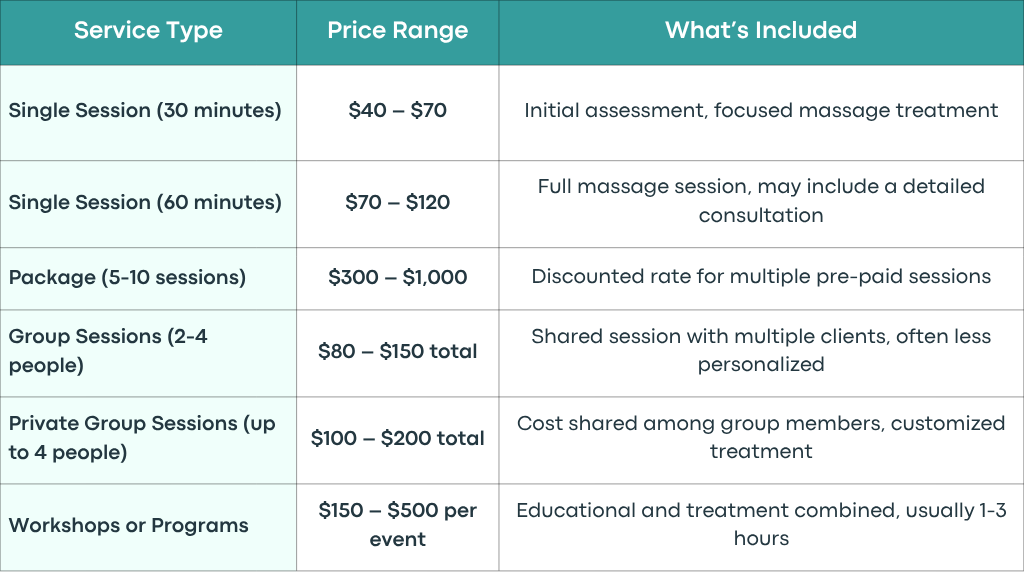Click the $70 – $120 price cell

[398, 204]
